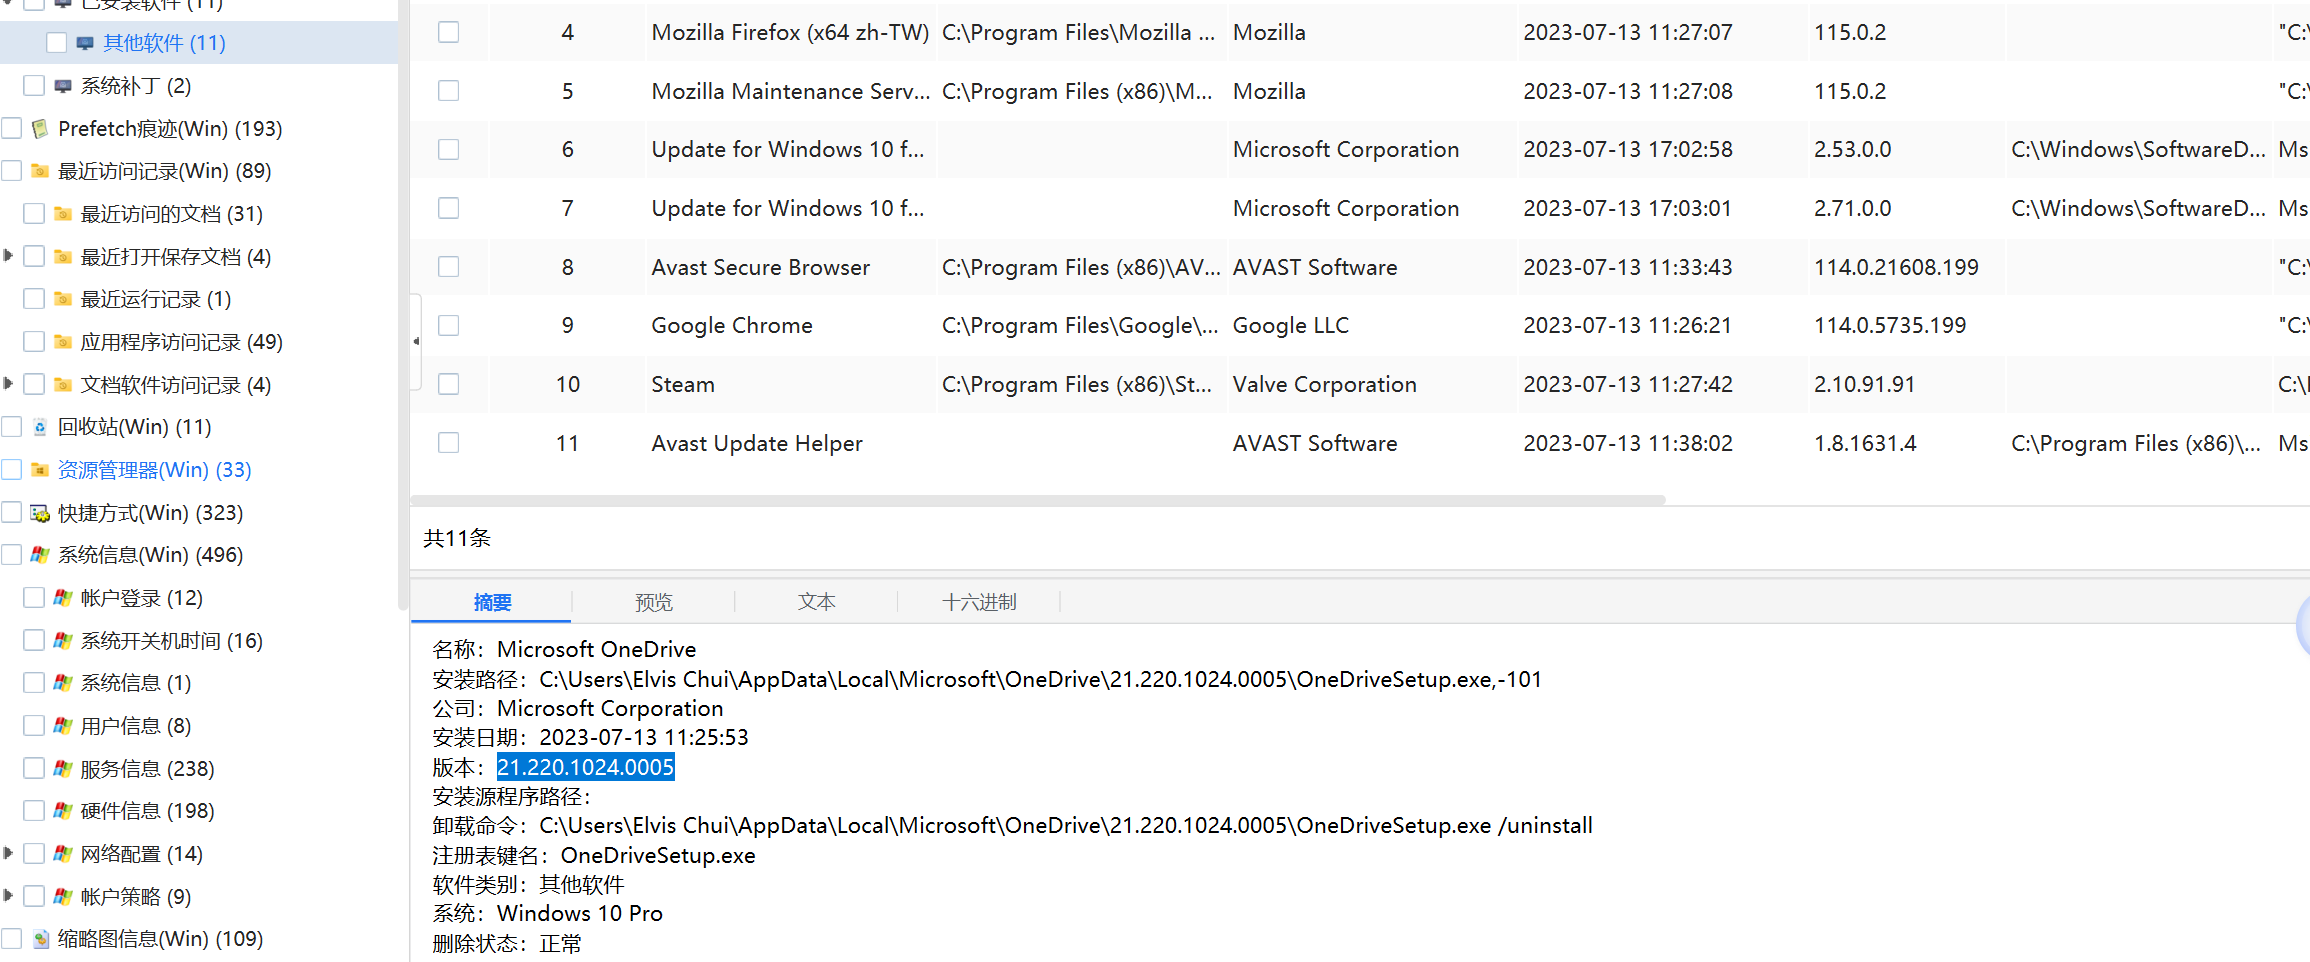The image size is (2310, 962).
Task: Click the registry key name OneDriveSetup.exe
Action: click(658, 855)
